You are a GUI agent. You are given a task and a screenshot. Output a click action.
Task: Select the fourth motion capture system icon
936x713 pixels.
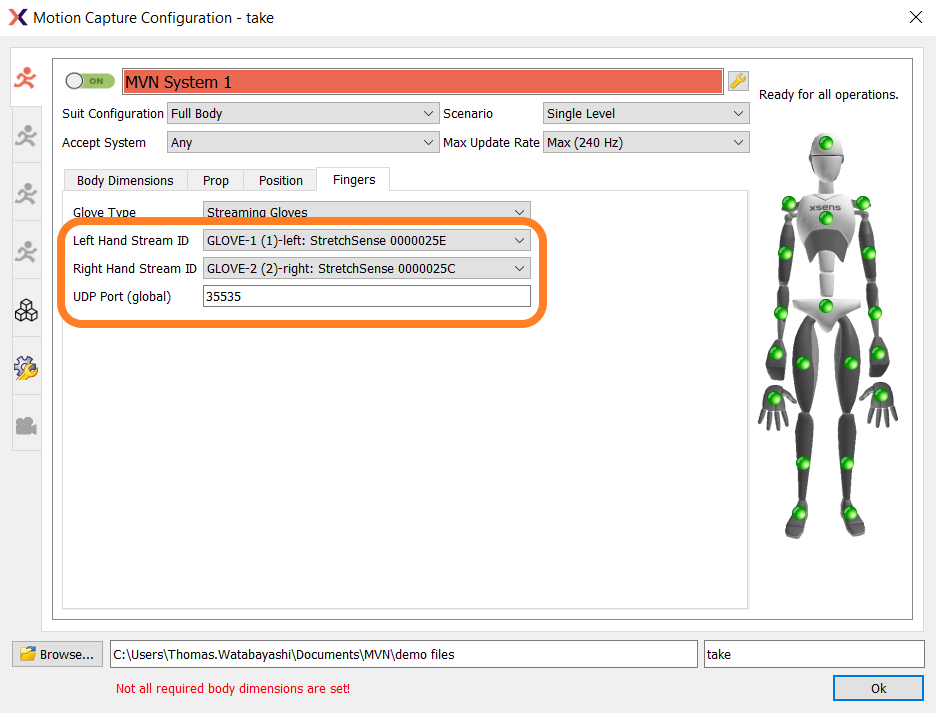click(25, 250)
